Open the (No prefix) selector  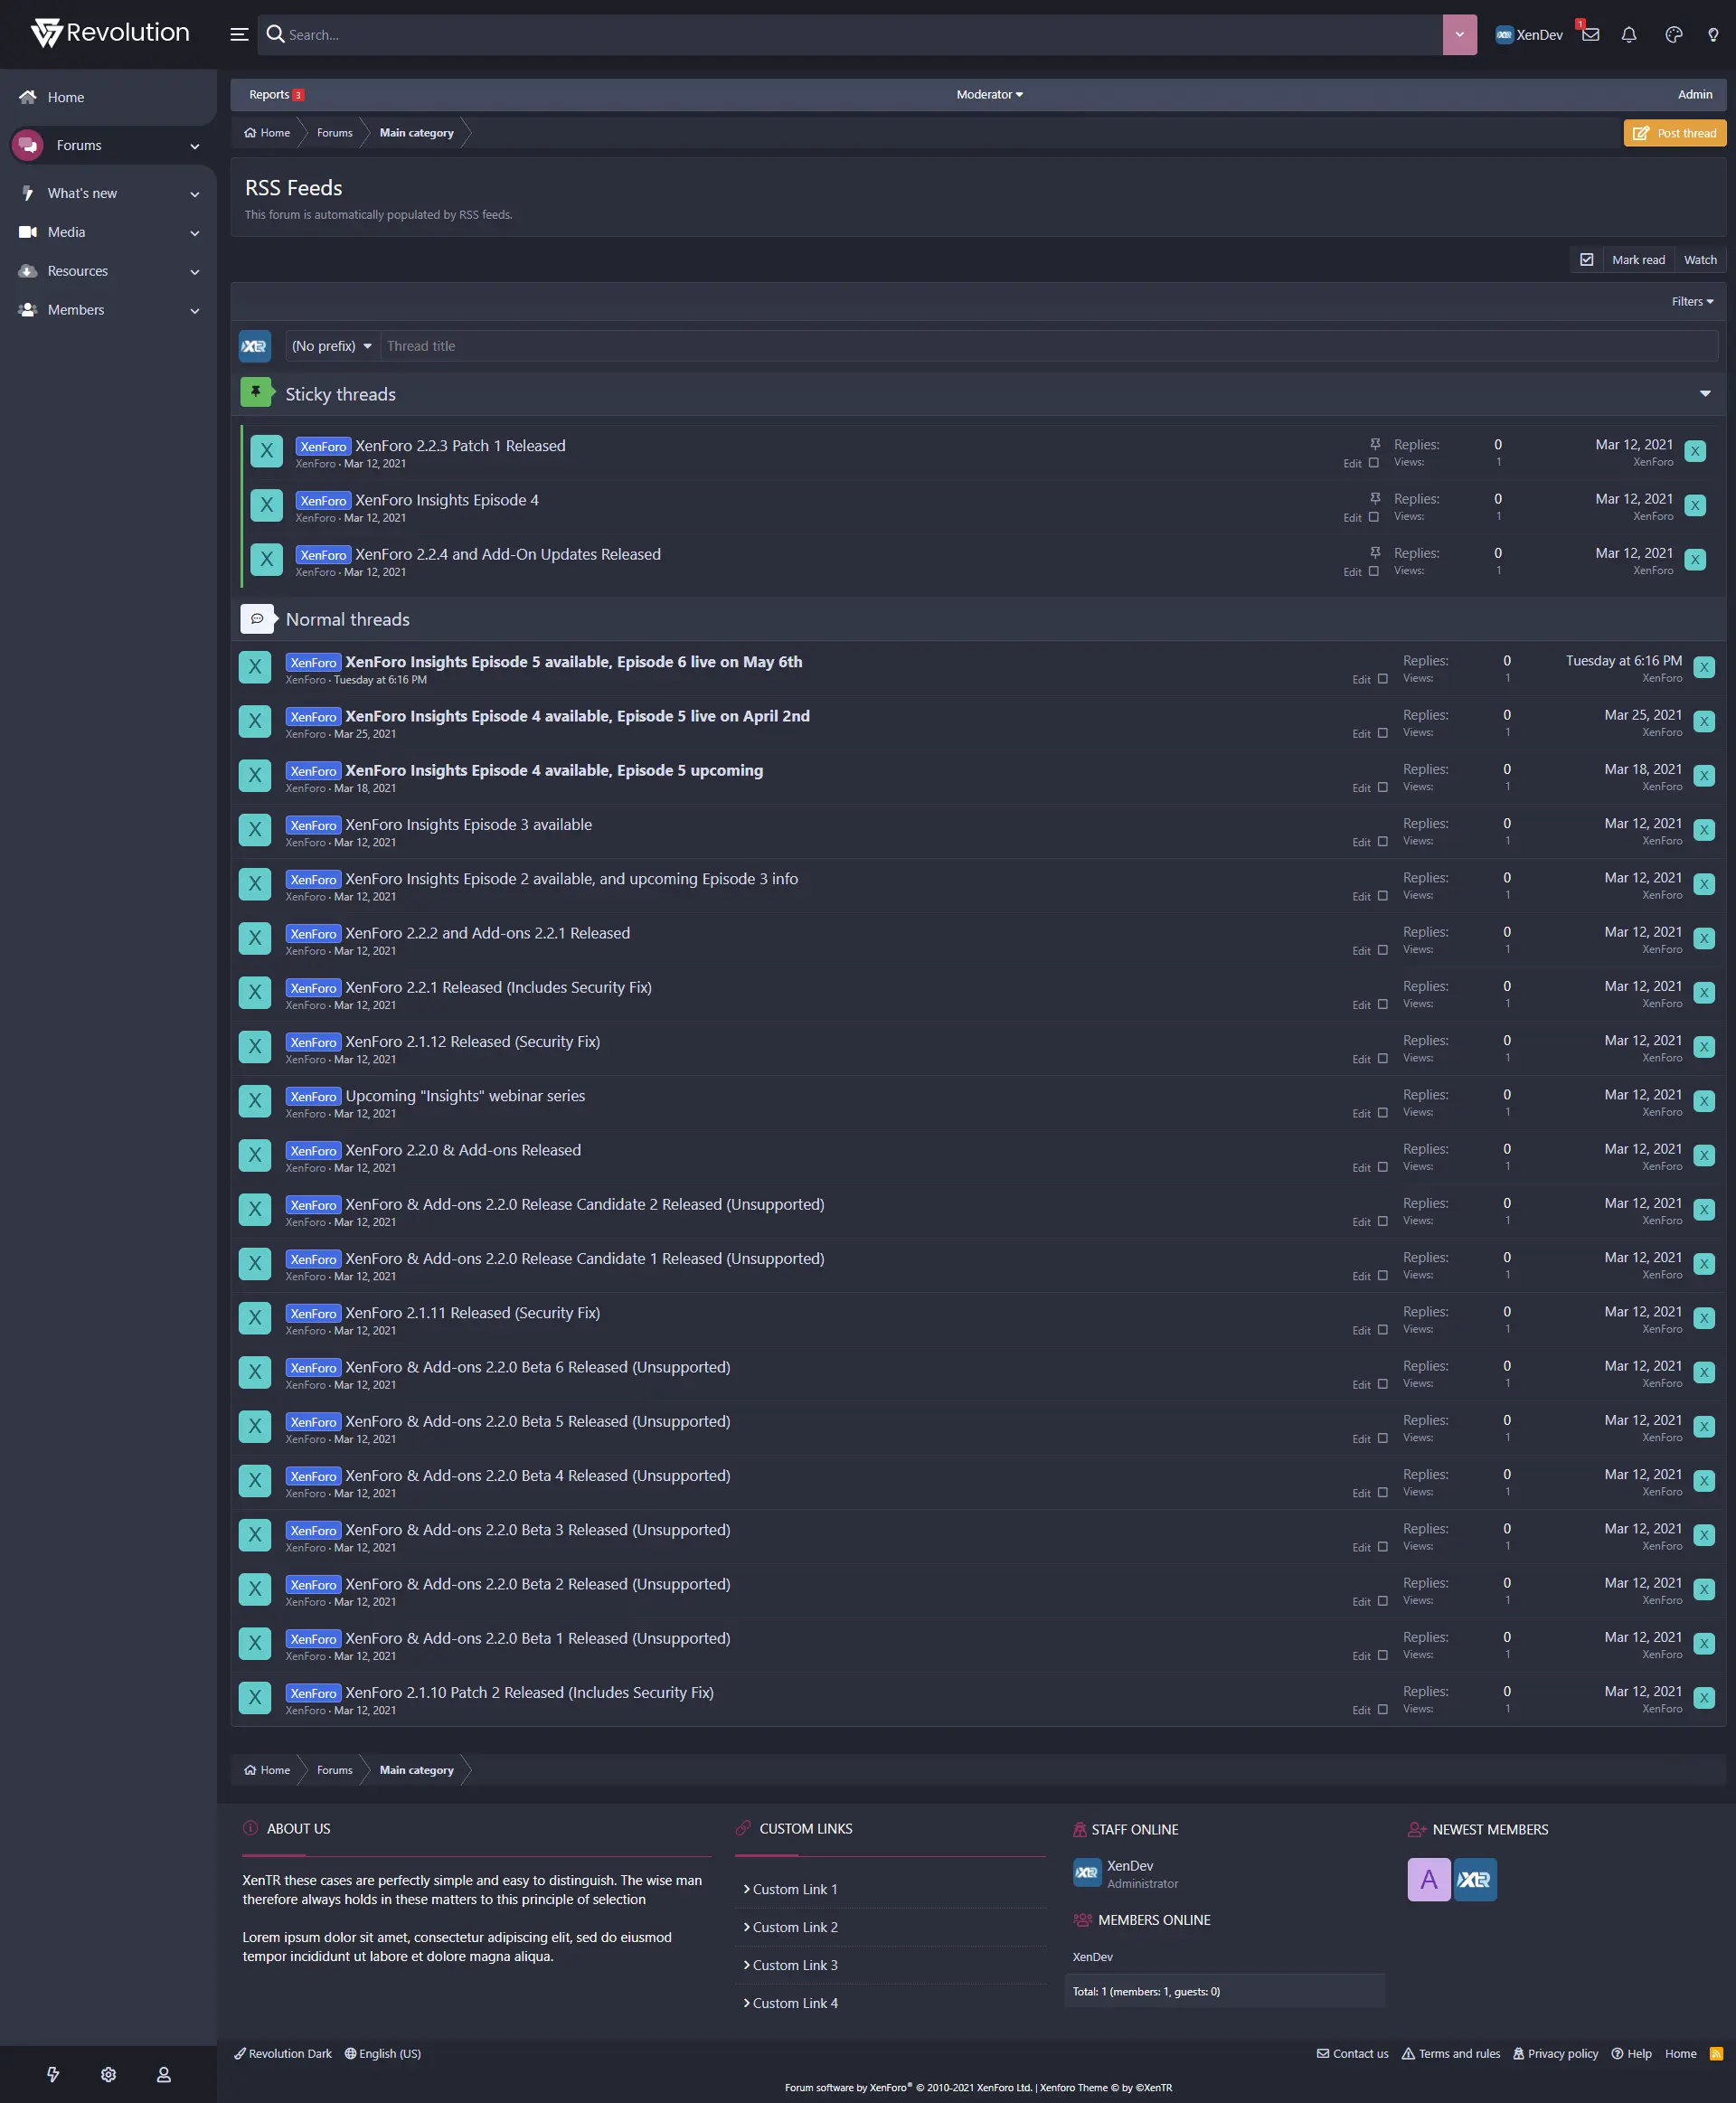(332, 346)
